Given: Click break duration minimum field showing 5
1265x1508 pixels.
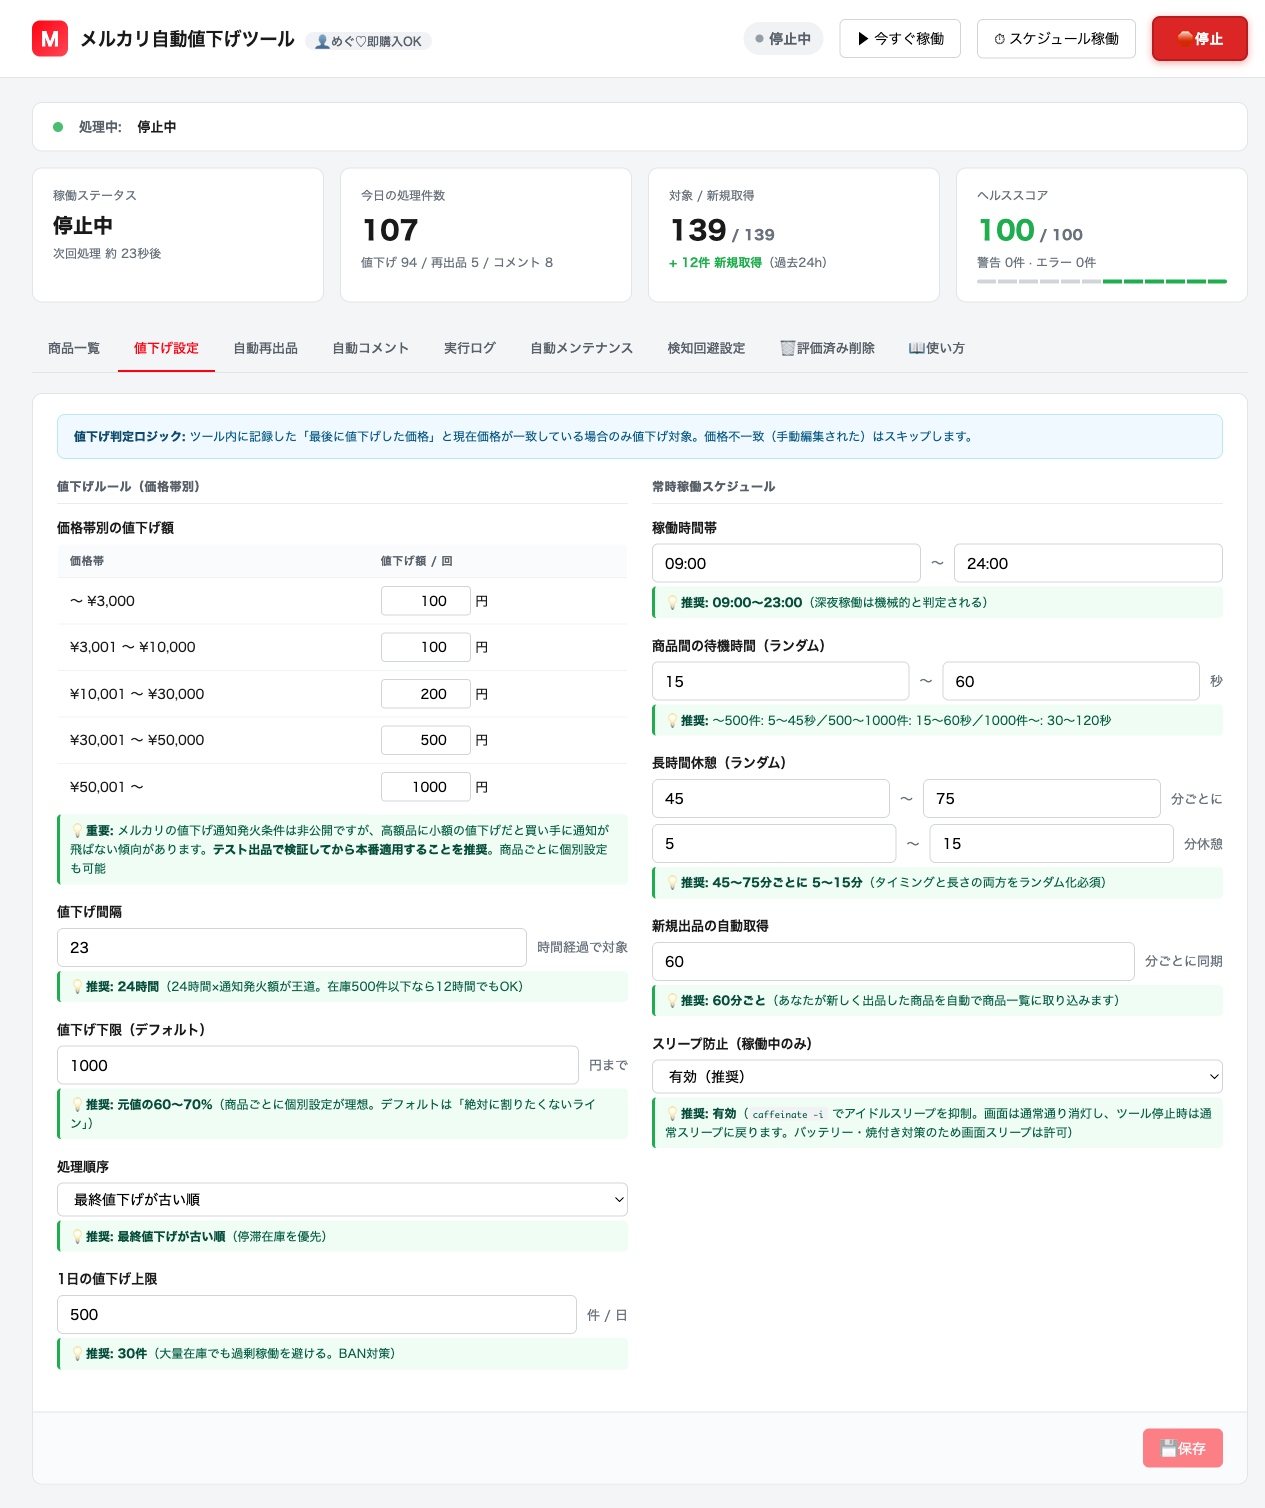Looking at the screenshot, I should pyautogui.click(x=774, y=843).
